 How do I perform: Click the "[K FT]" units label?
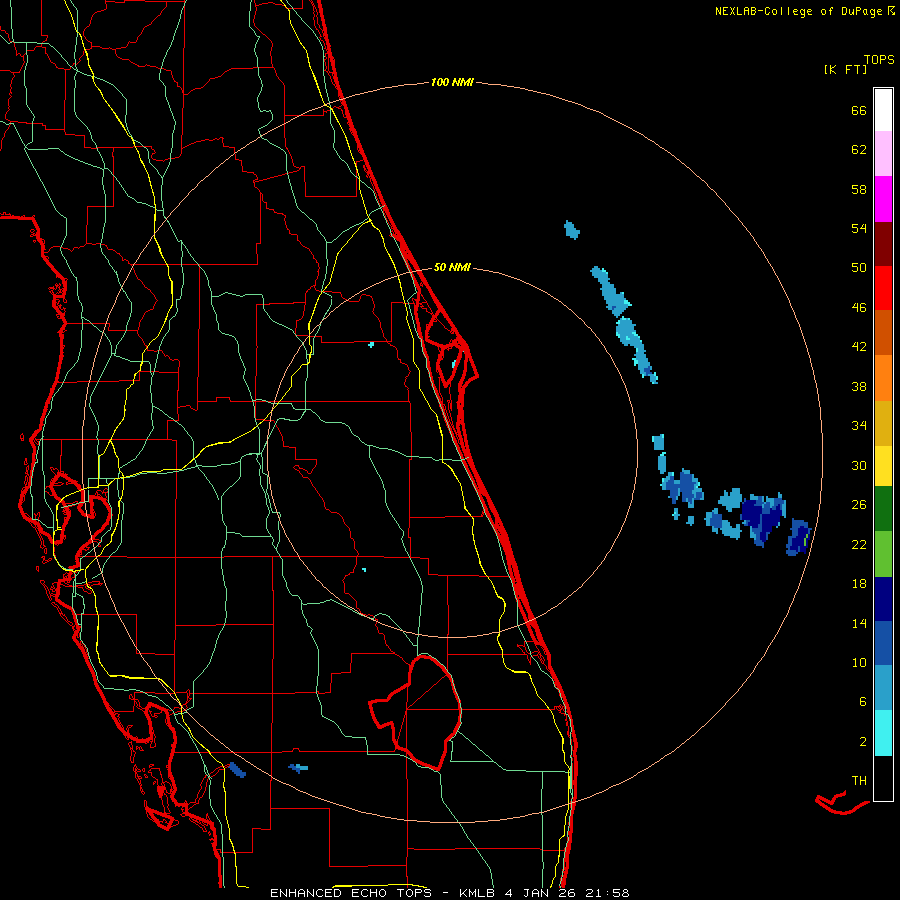[x=845, y=69]
